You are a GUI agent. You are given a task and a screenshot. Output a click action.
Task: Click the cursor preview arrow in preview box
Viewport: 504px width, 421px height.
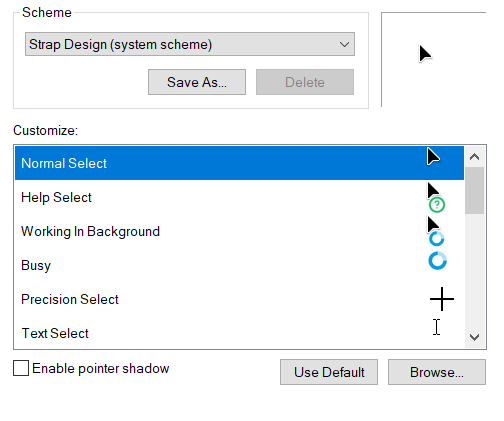425,54
